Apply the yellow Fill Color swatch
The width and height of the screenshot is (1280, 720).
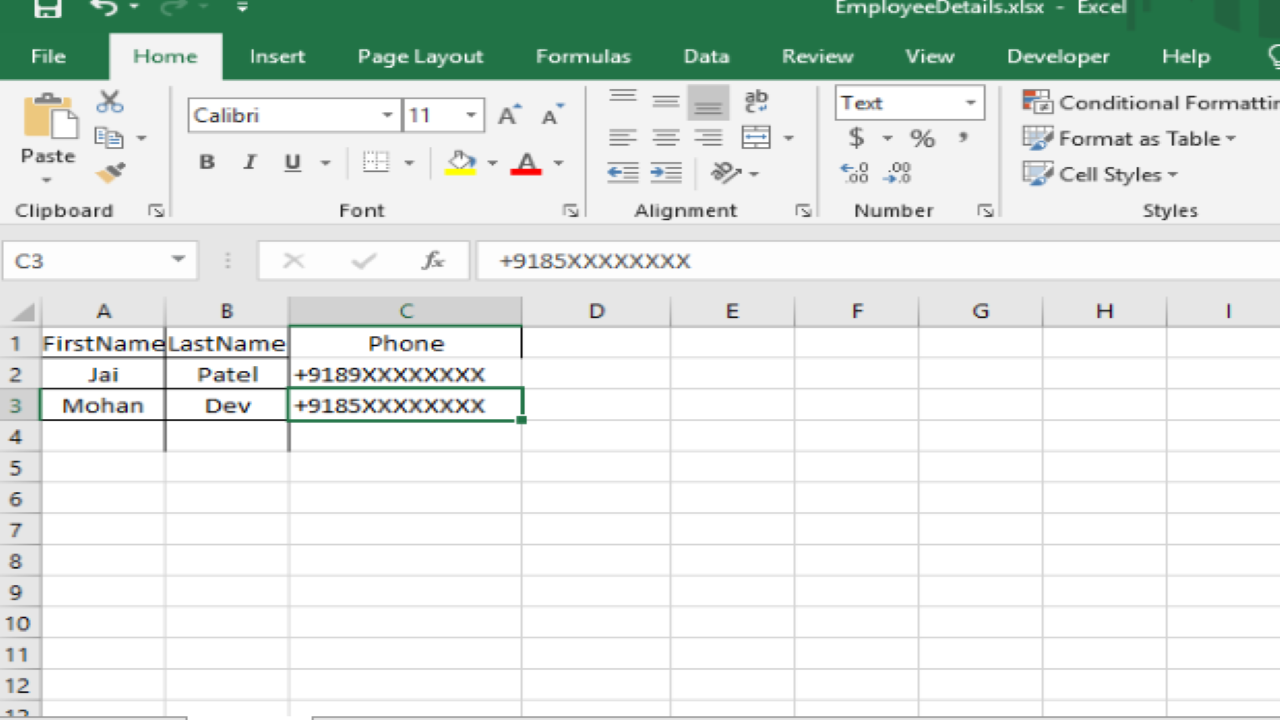[x=460, y=163]
